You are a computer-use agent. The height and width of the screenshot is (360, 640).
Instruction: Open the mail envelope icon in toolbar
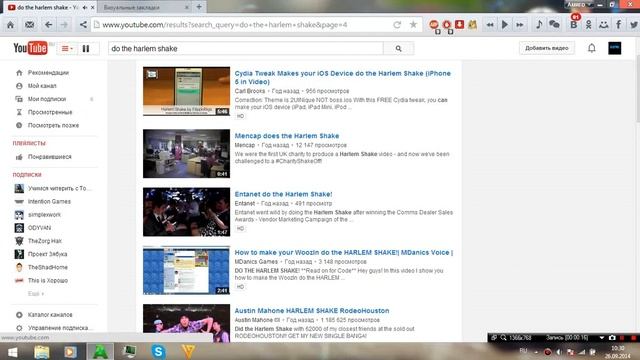pos(29,25)
